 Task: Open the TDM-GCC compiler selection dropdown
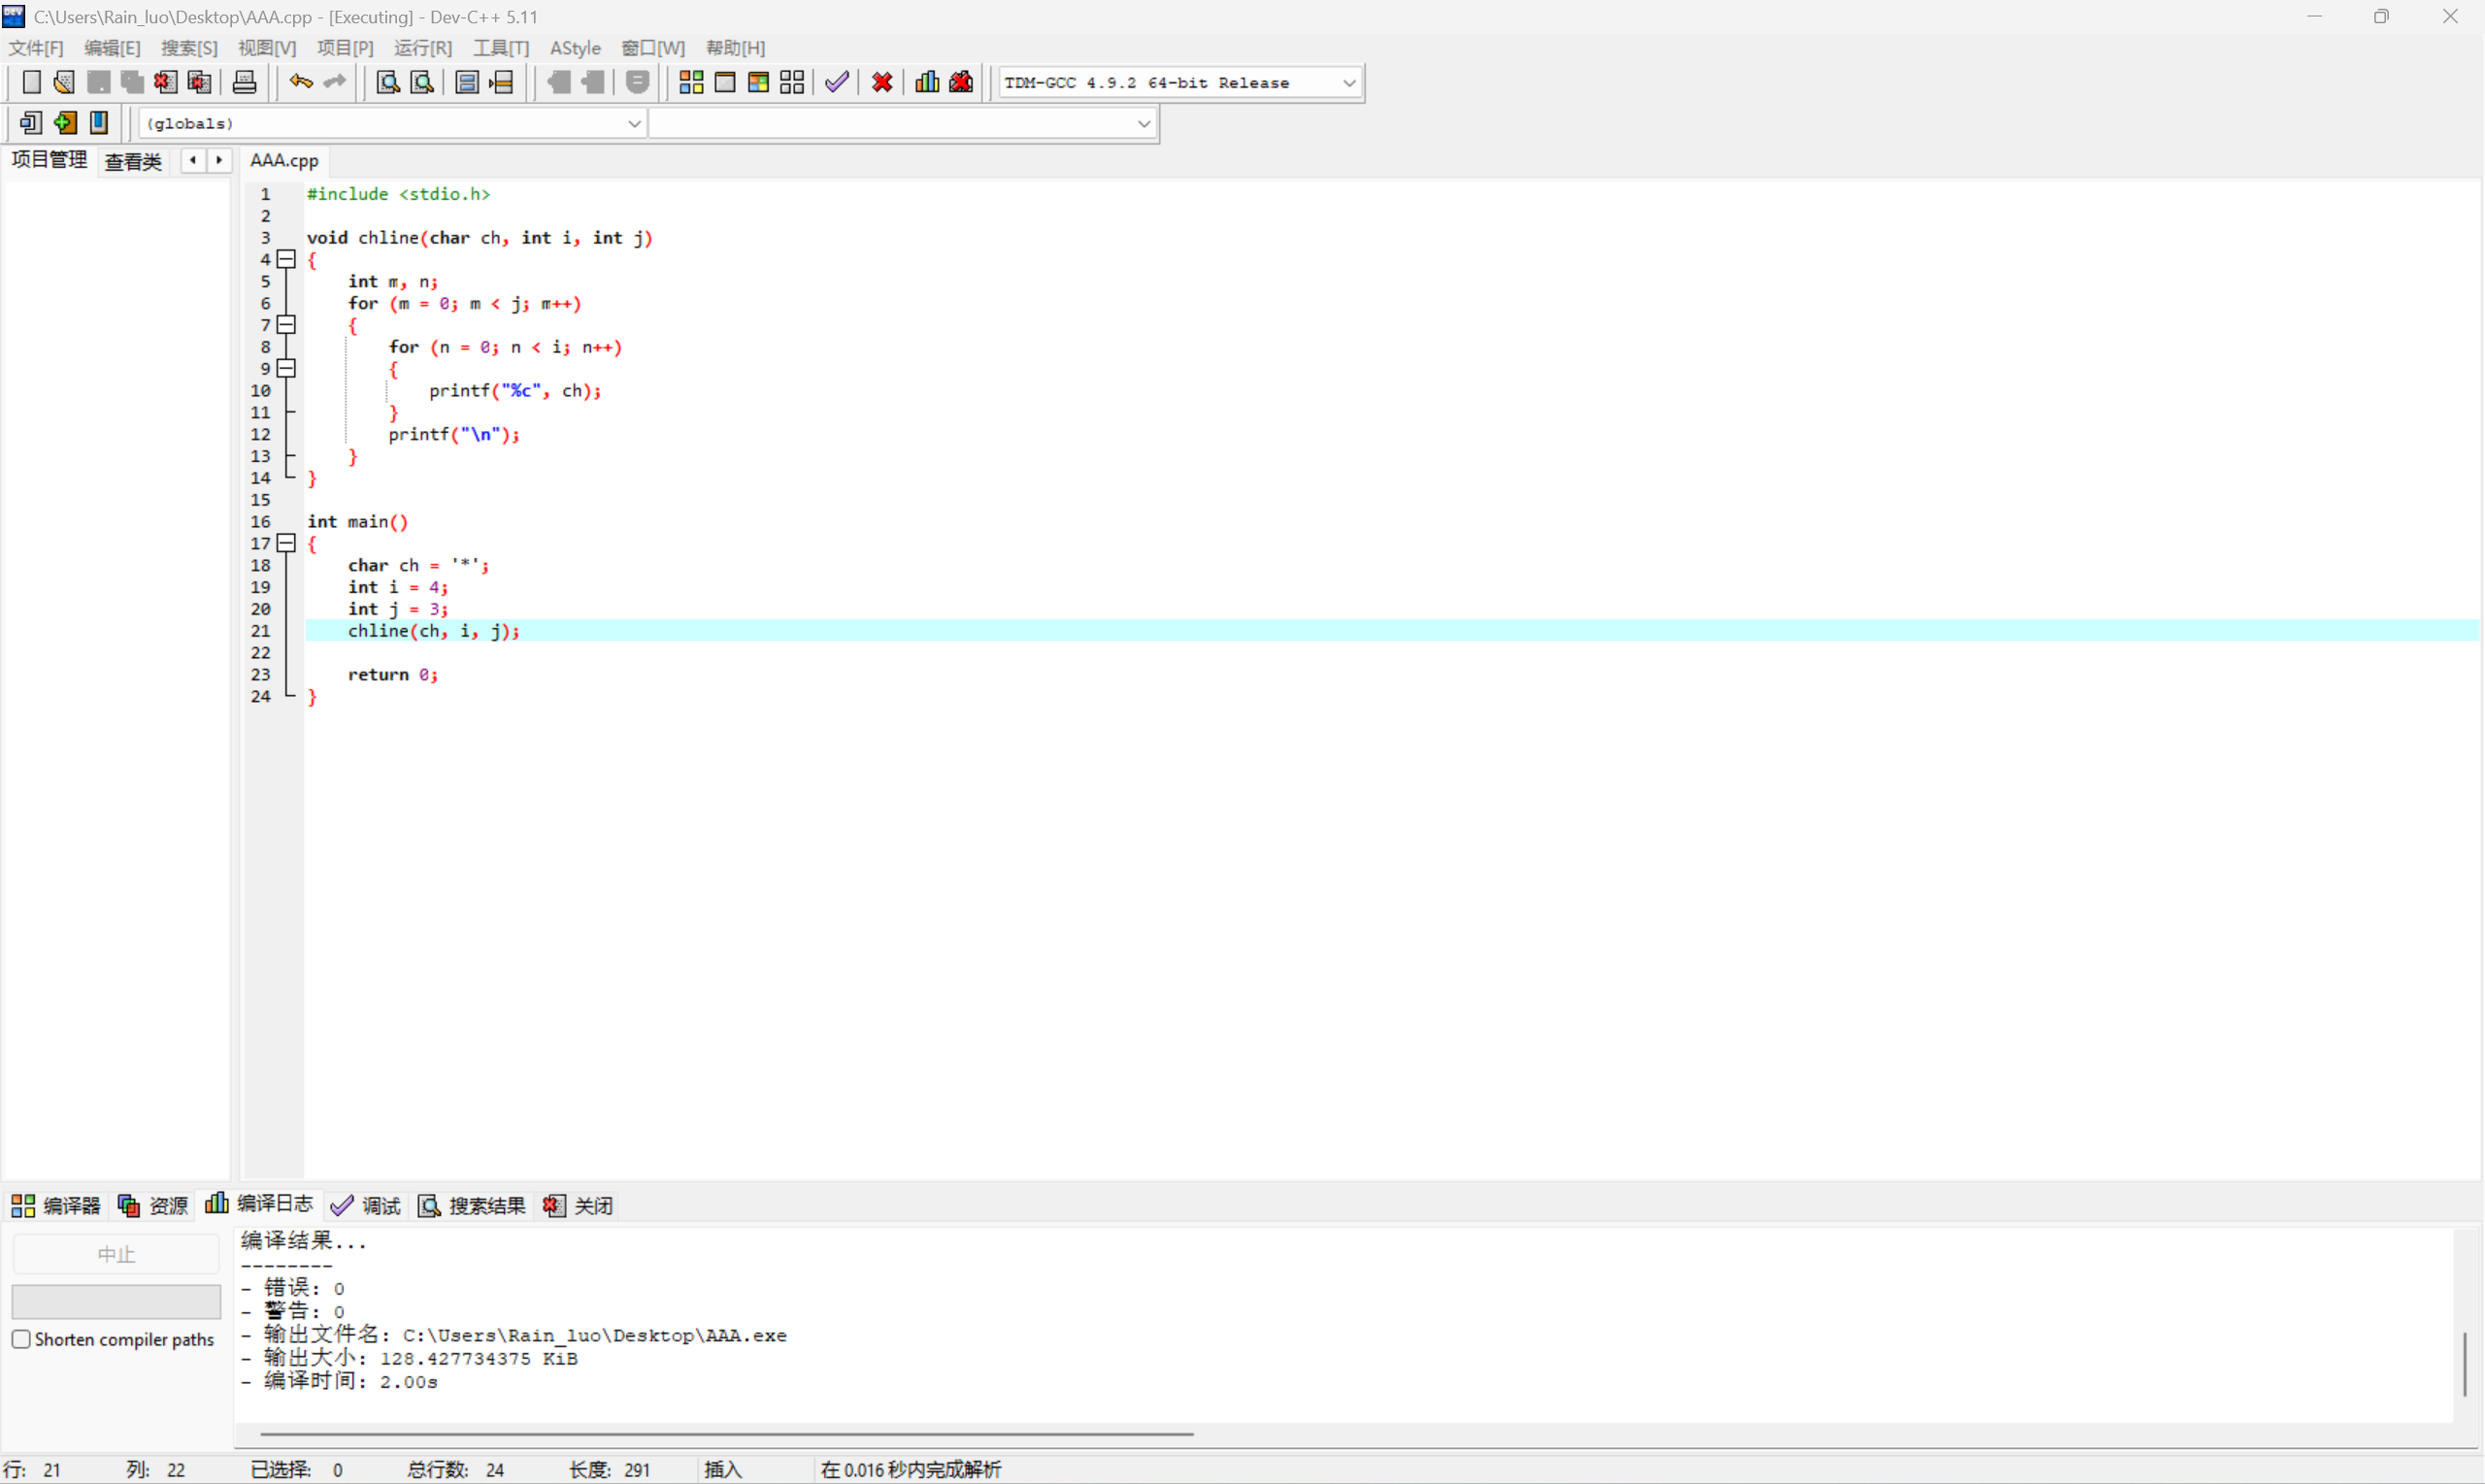tap(1349, 83)
